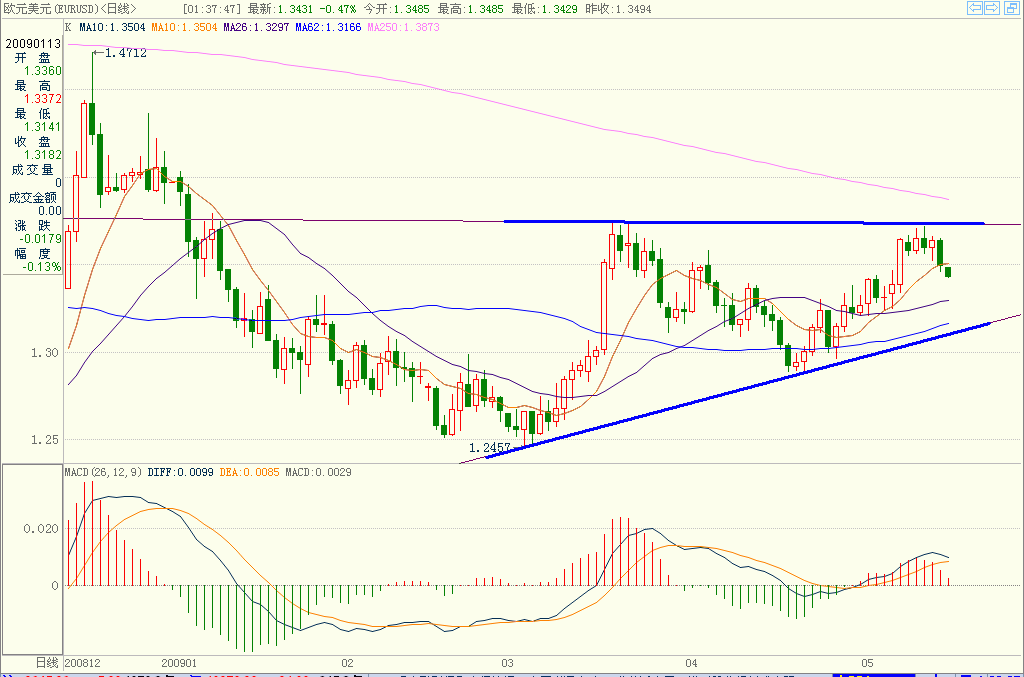Select the MA62:1.3166 indicator label
The width and height of the screenshot is (1024, 677).
click(x=328, y=27)
